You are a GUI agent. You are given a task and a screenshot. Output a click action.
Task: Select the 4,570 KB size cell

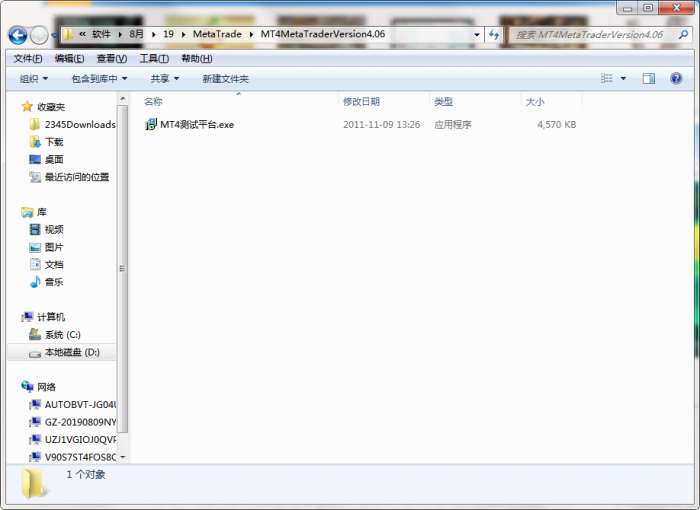click(x=556, y=125)
